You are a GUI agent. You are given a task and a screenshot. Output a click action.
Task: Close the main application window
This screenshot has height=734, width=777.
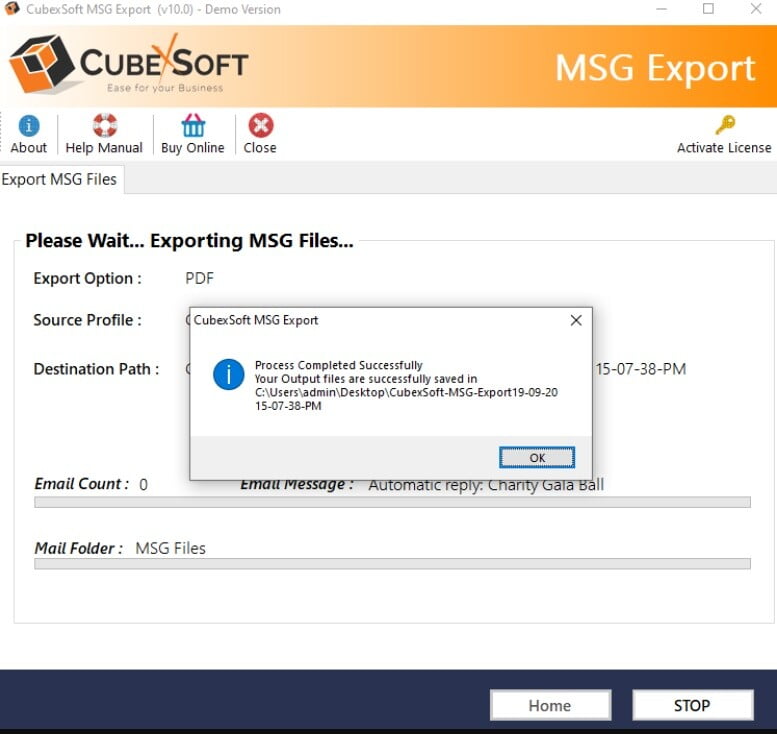point(756,9)
